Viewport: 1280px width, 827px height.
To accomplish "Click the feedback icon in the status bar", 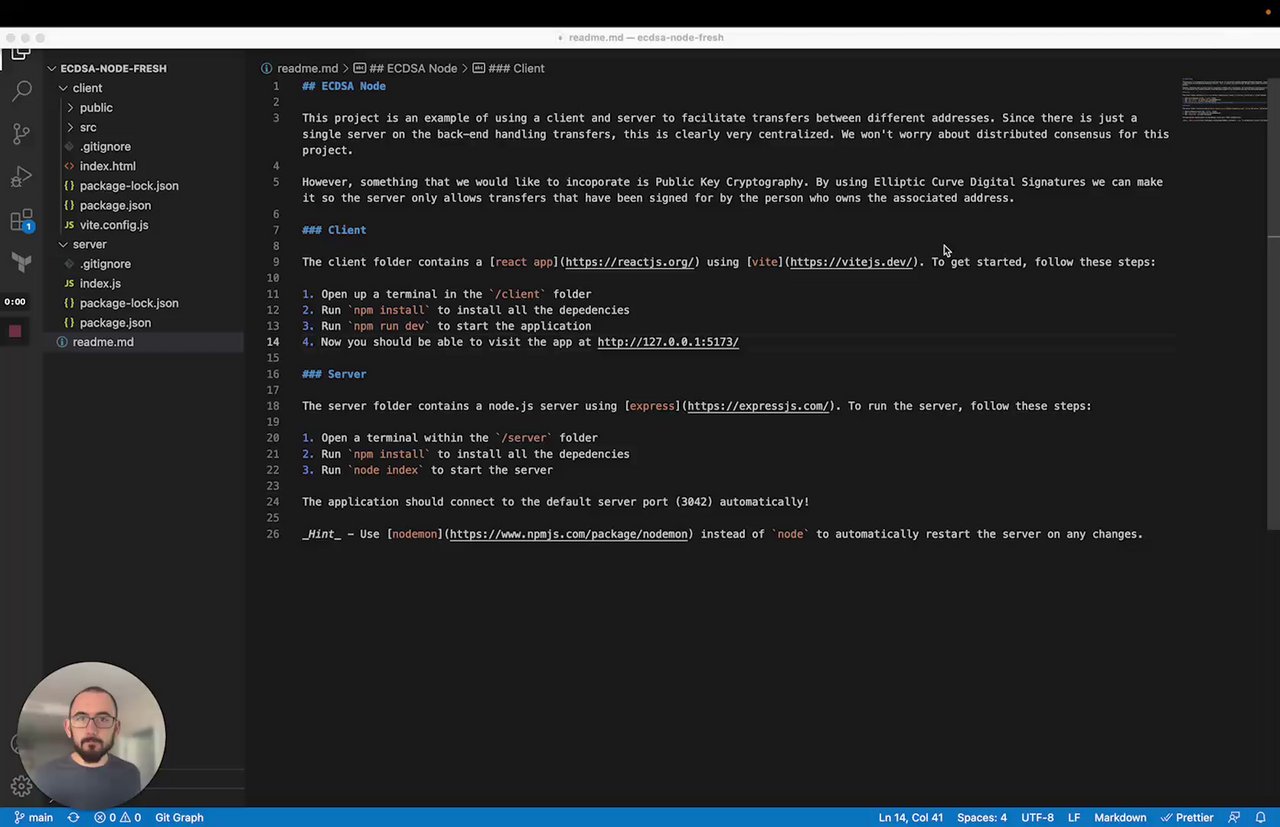I will [x=1234, y=817].
